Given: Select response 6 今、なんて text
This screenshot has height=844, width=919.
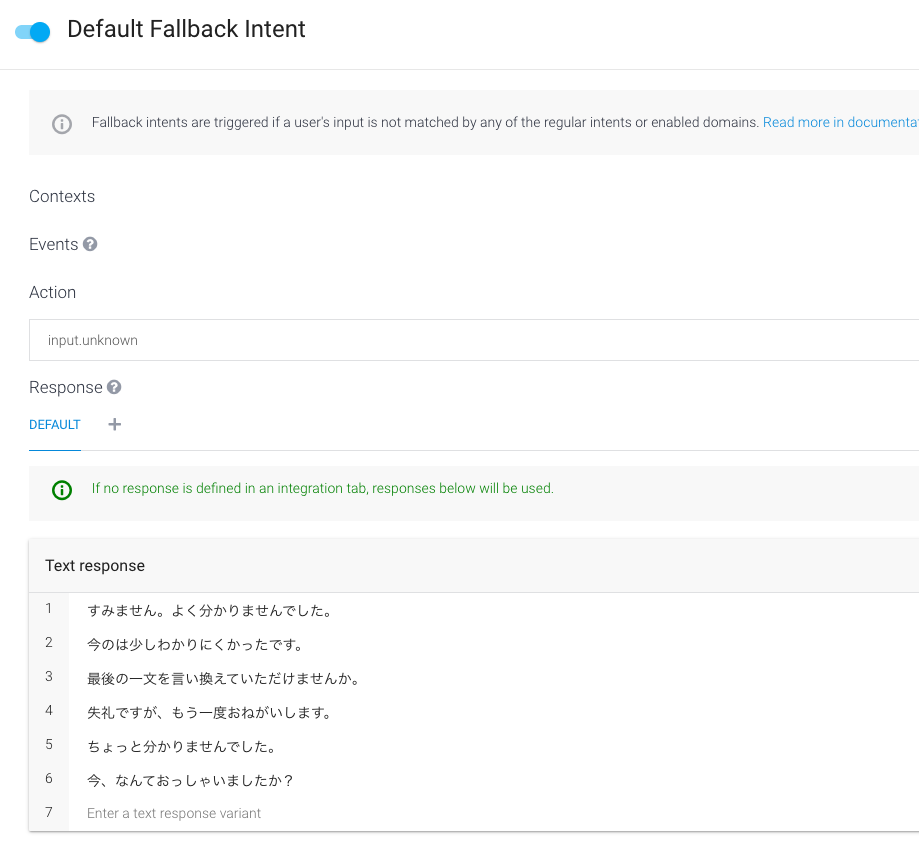Looking at the screenshot, I should tap(189, 780).
